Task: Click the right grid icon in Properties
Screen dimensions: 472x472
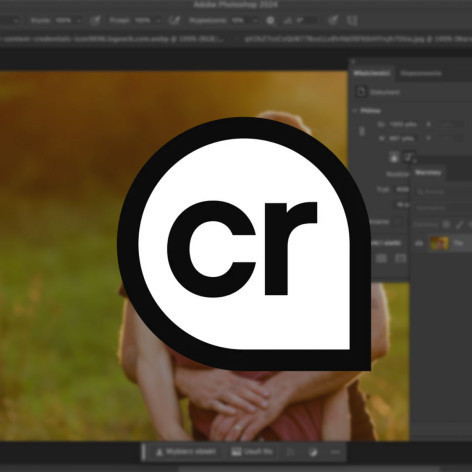Action: click(400, 258)
